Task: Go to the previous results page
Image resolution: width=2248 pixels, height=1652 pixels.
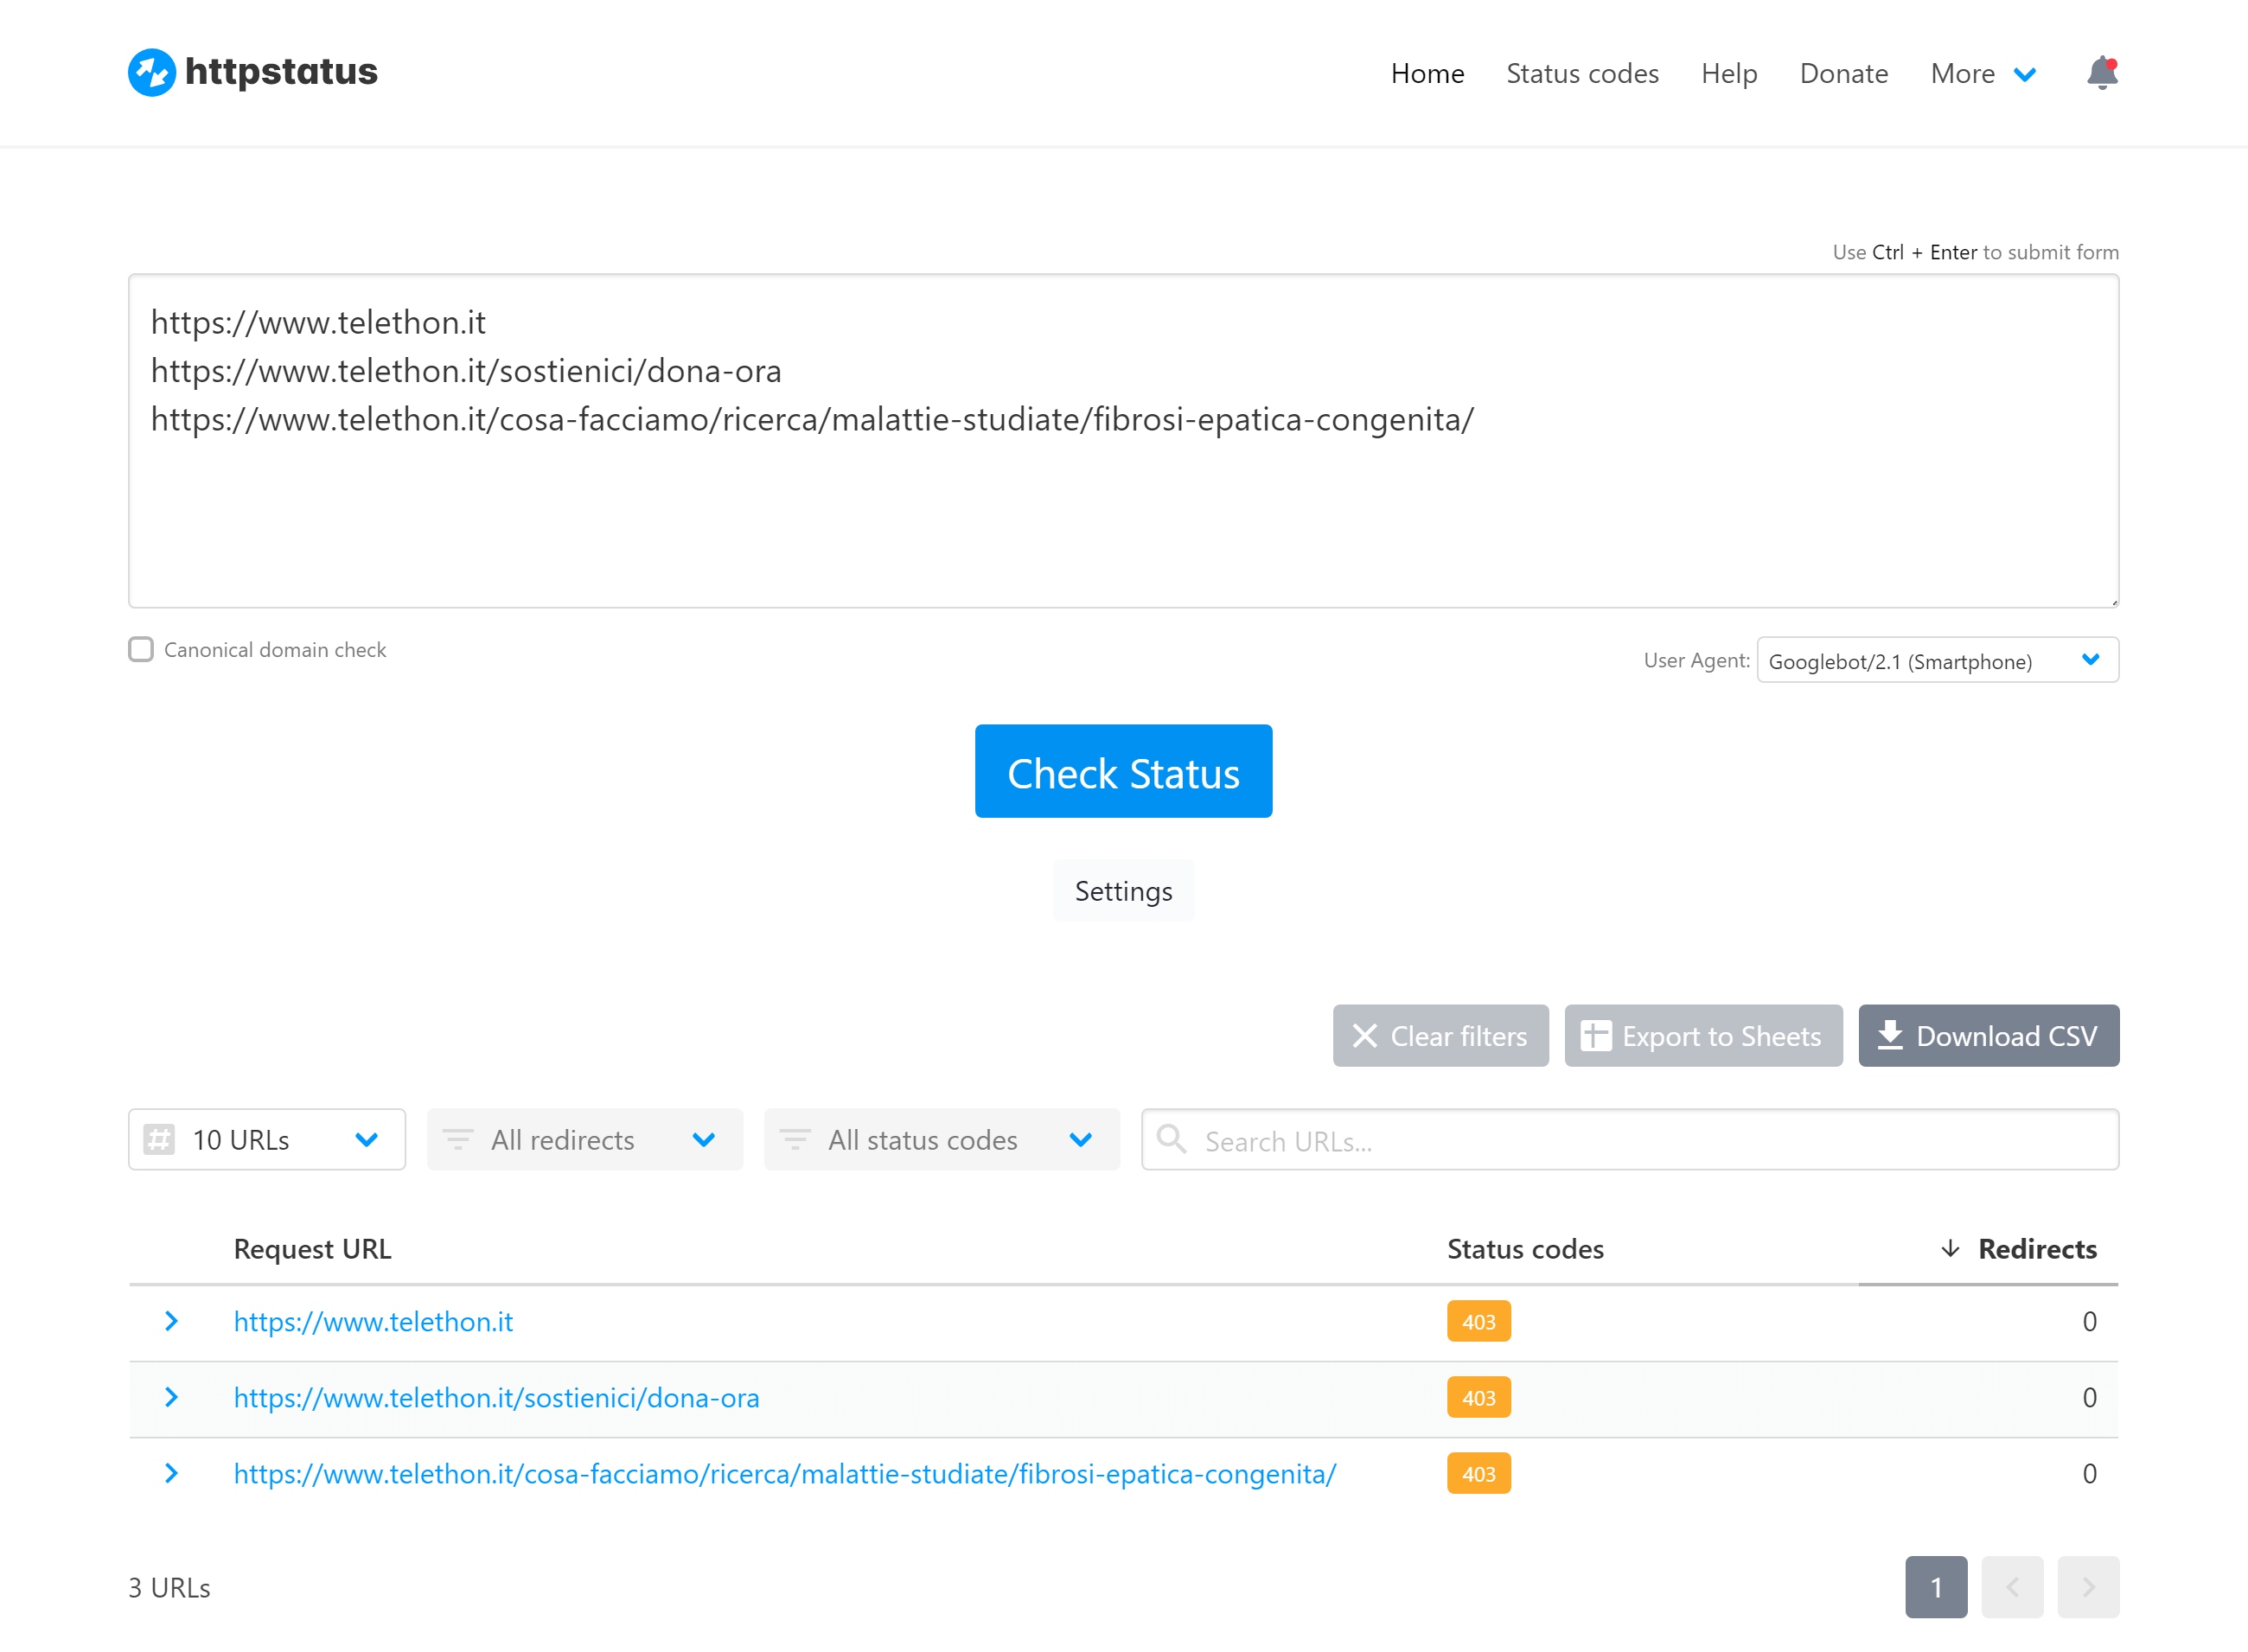Action: point(2012,1587)
